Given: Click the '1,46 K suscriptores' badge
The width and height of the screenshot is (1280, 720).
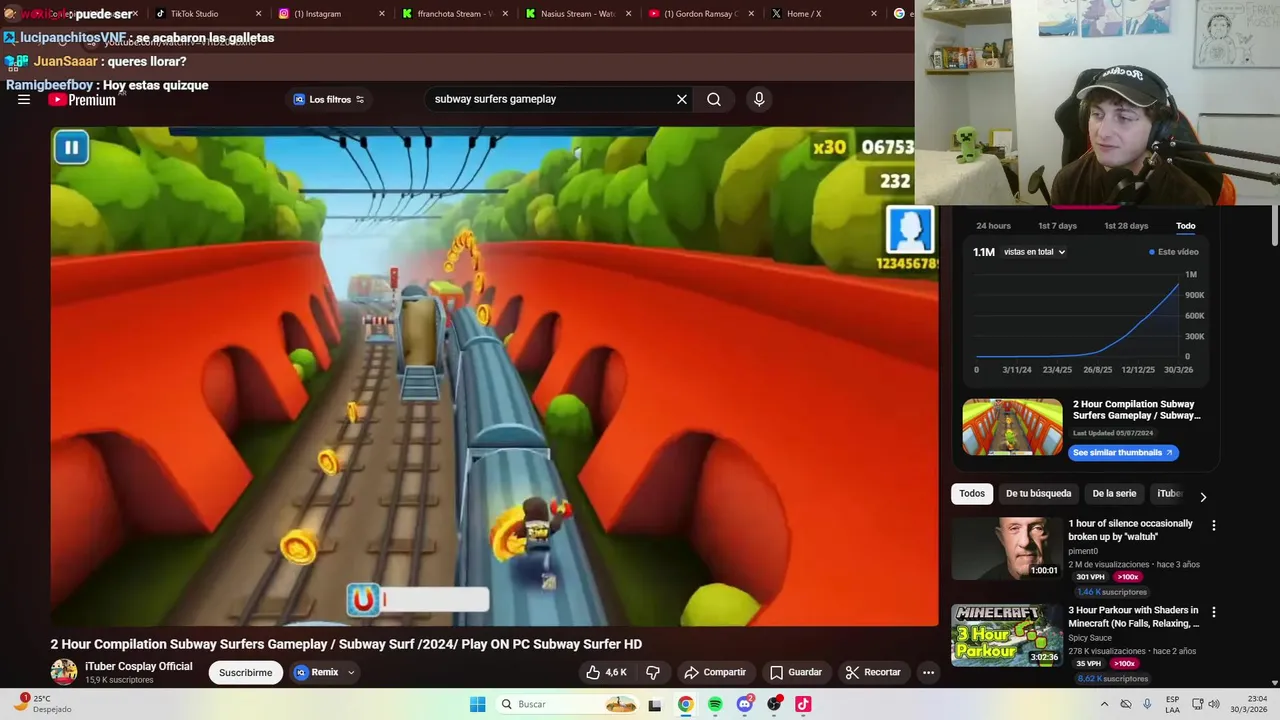Looking at the screenshot, I should point(1111,592).
